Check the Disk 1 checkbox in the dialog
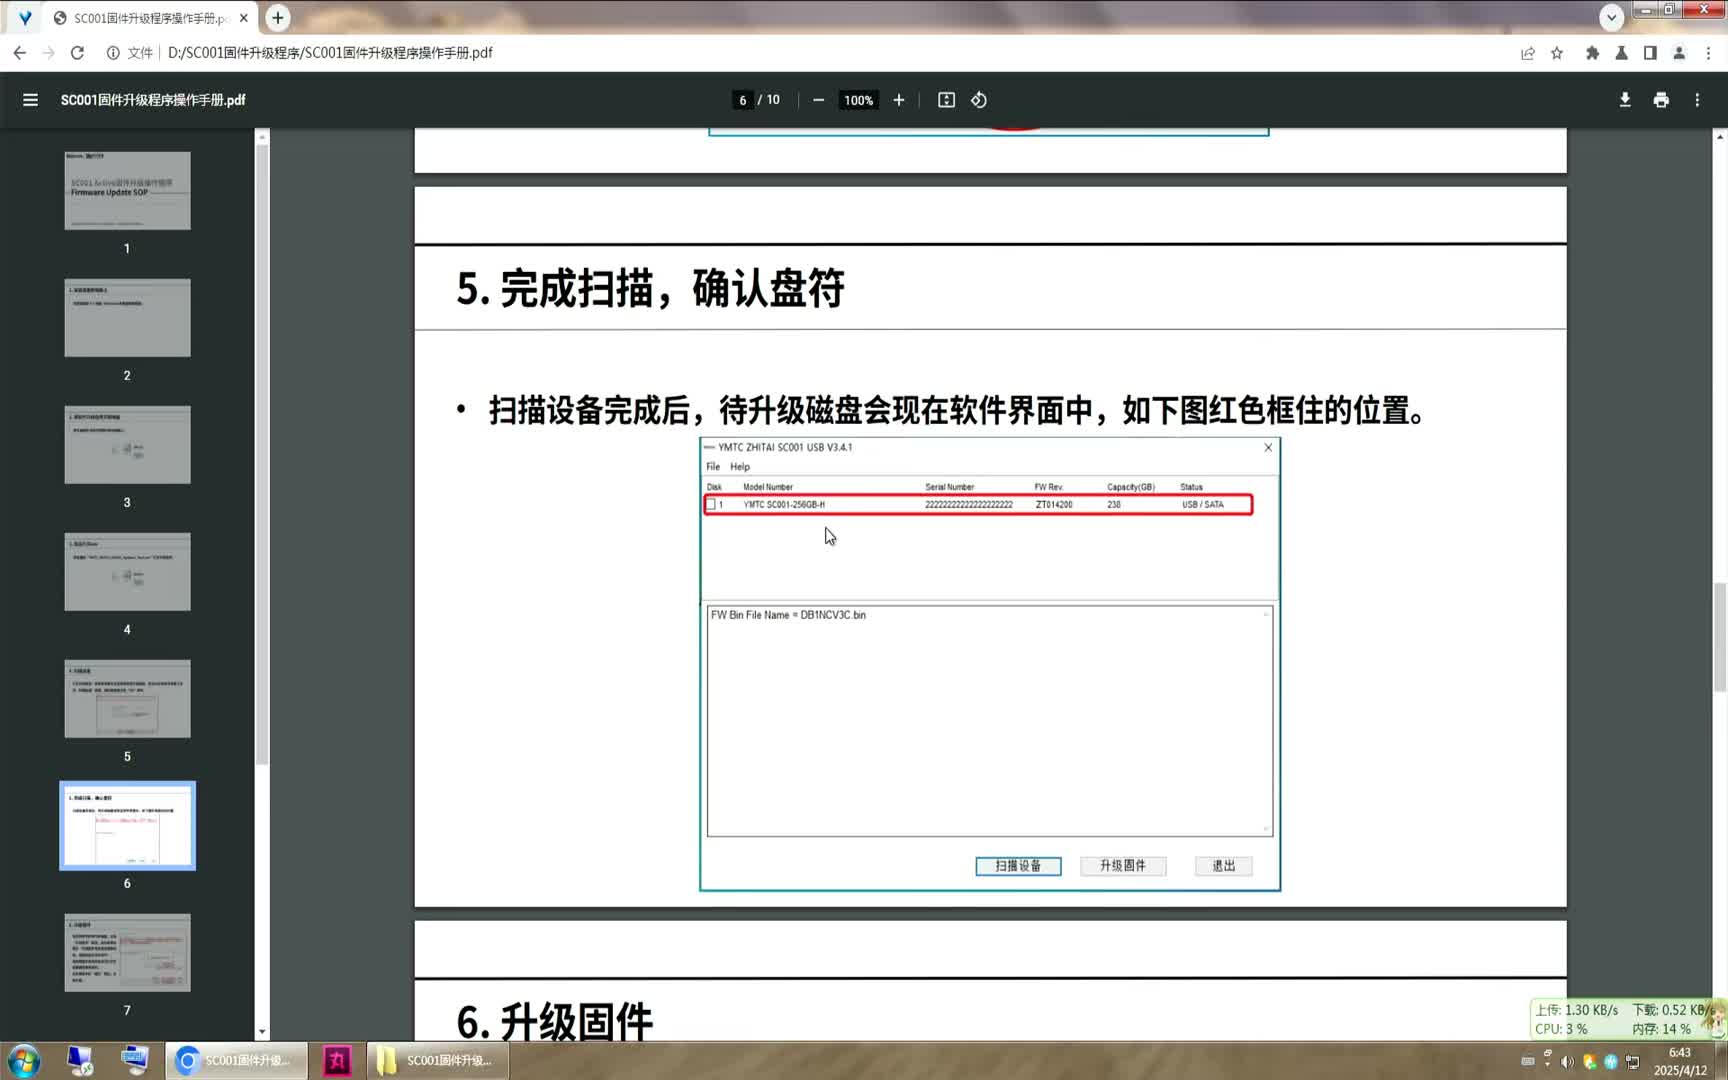This screenshot has width=1728, height=1080. coord(712,505)
